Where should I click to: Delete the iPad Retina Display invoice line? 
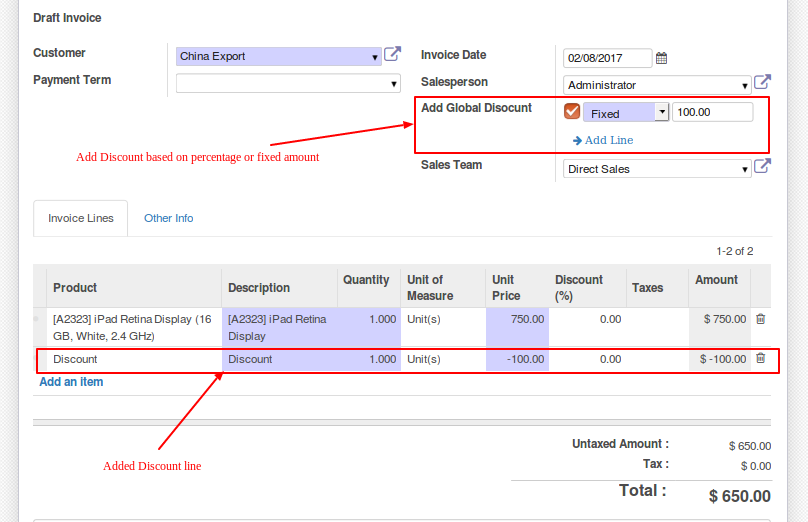760,319
